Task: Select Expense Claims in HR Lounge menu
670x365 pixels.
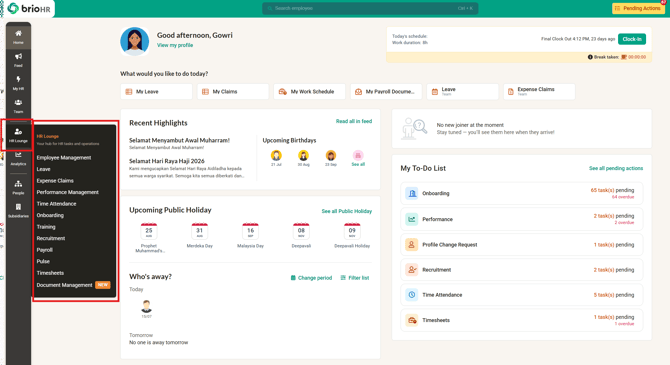Action: (55, 181)
